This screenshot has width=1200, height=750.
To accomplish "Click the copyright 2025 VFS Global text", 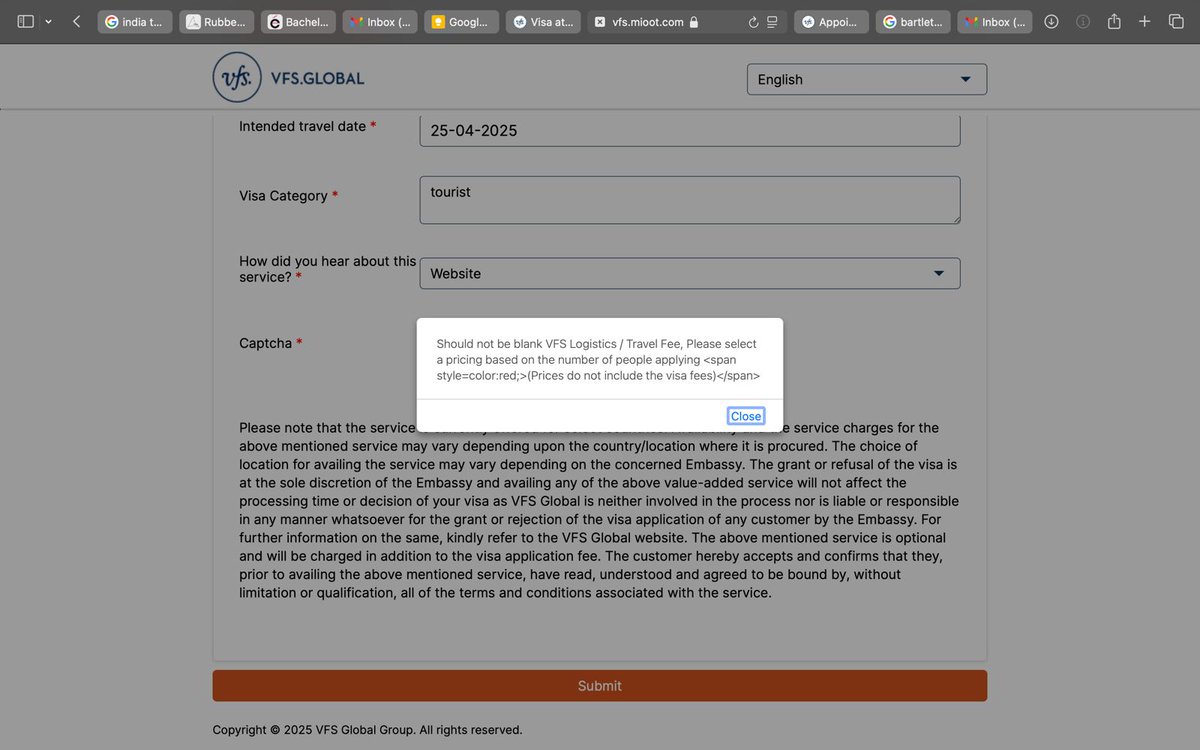I will (x=367, y=730).
